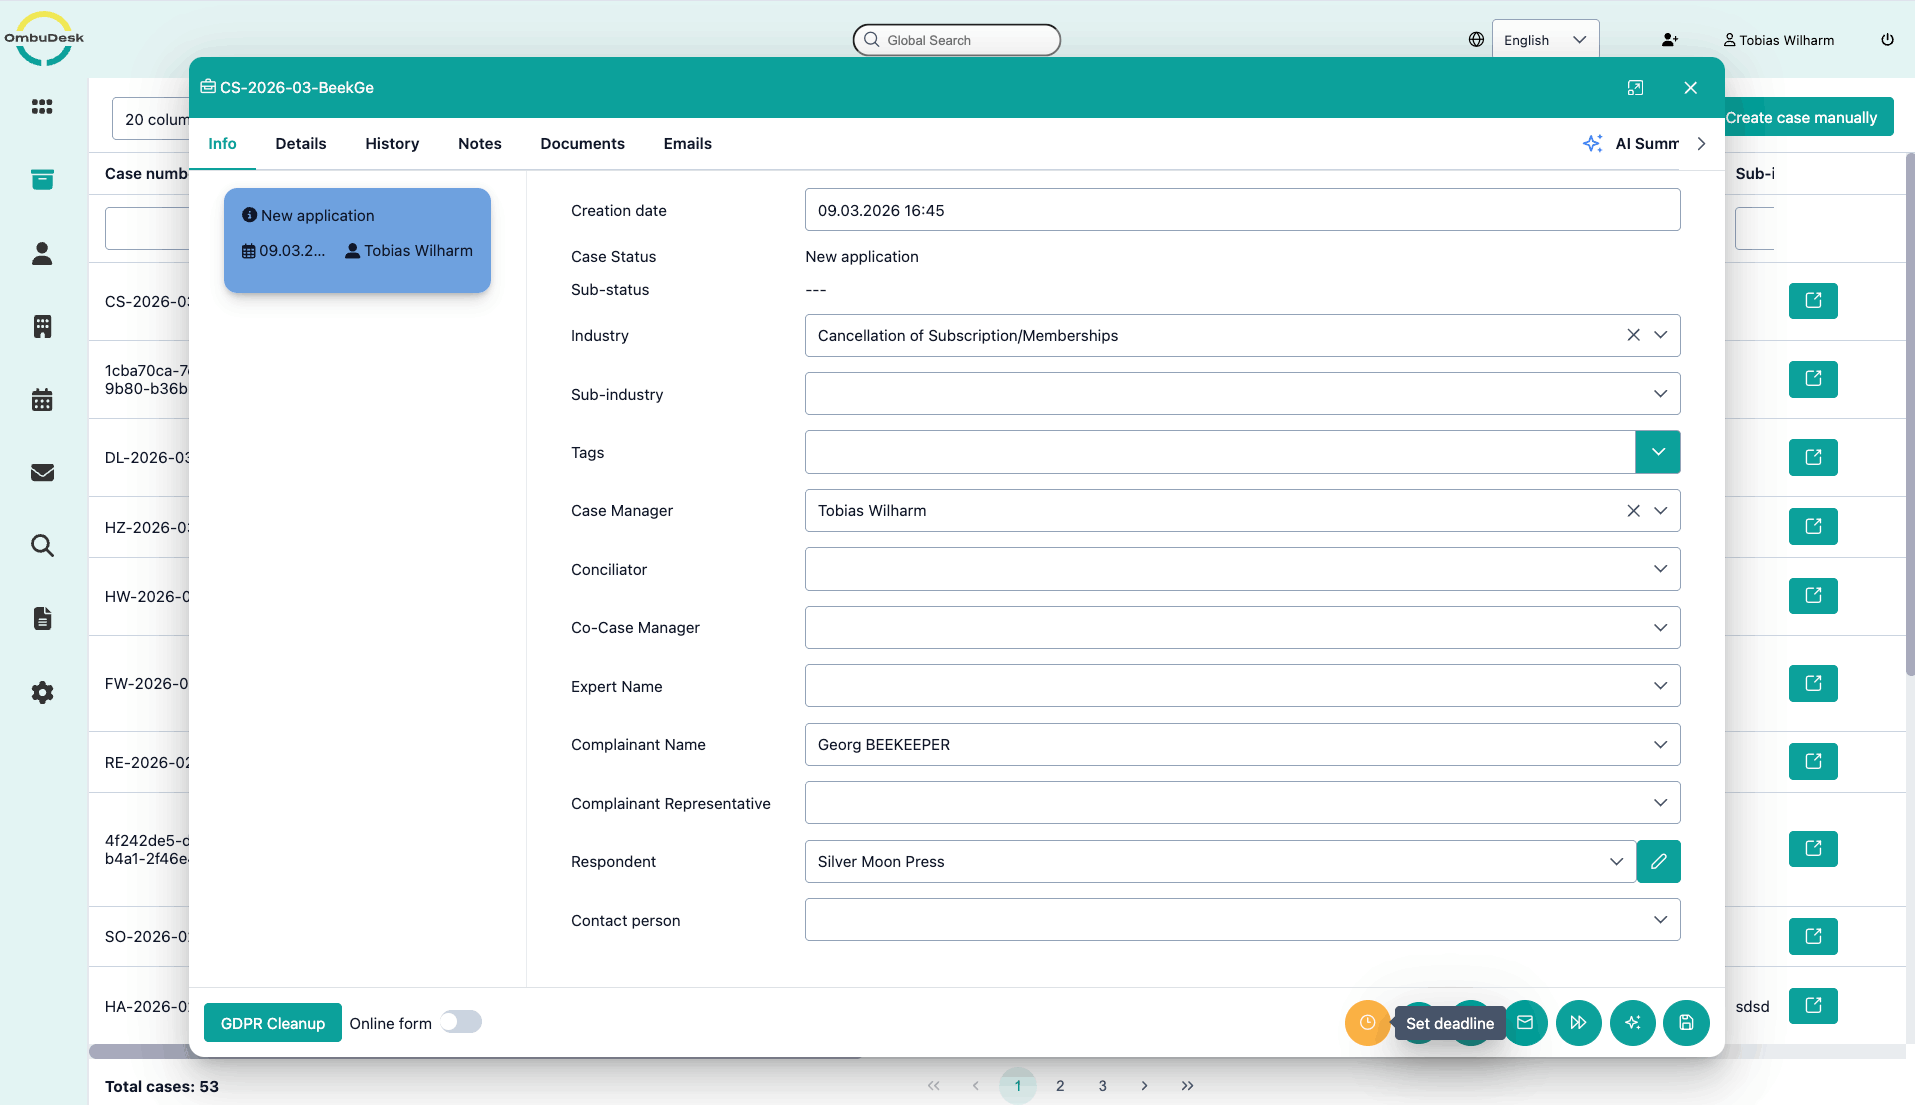Click the AI sparkle icon in footer
The image size is (1915, 1105).
click(x=1632, y=1022)
